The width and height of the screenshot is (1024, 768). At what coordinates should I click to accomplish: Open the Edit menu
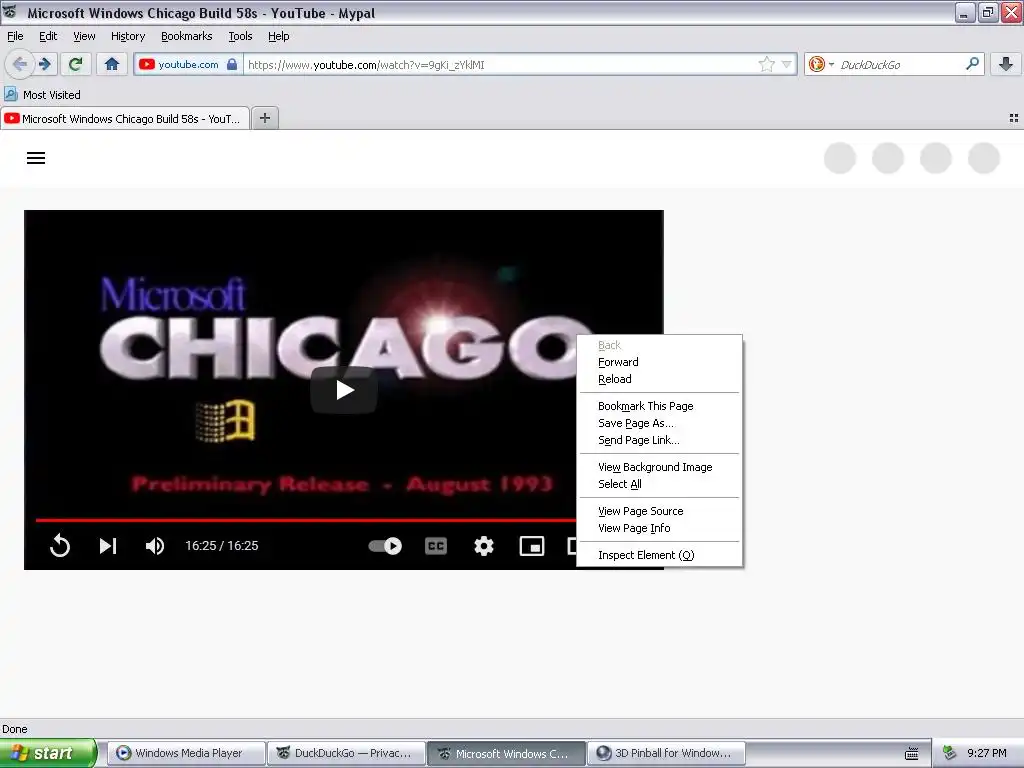(x=48, y=36)
